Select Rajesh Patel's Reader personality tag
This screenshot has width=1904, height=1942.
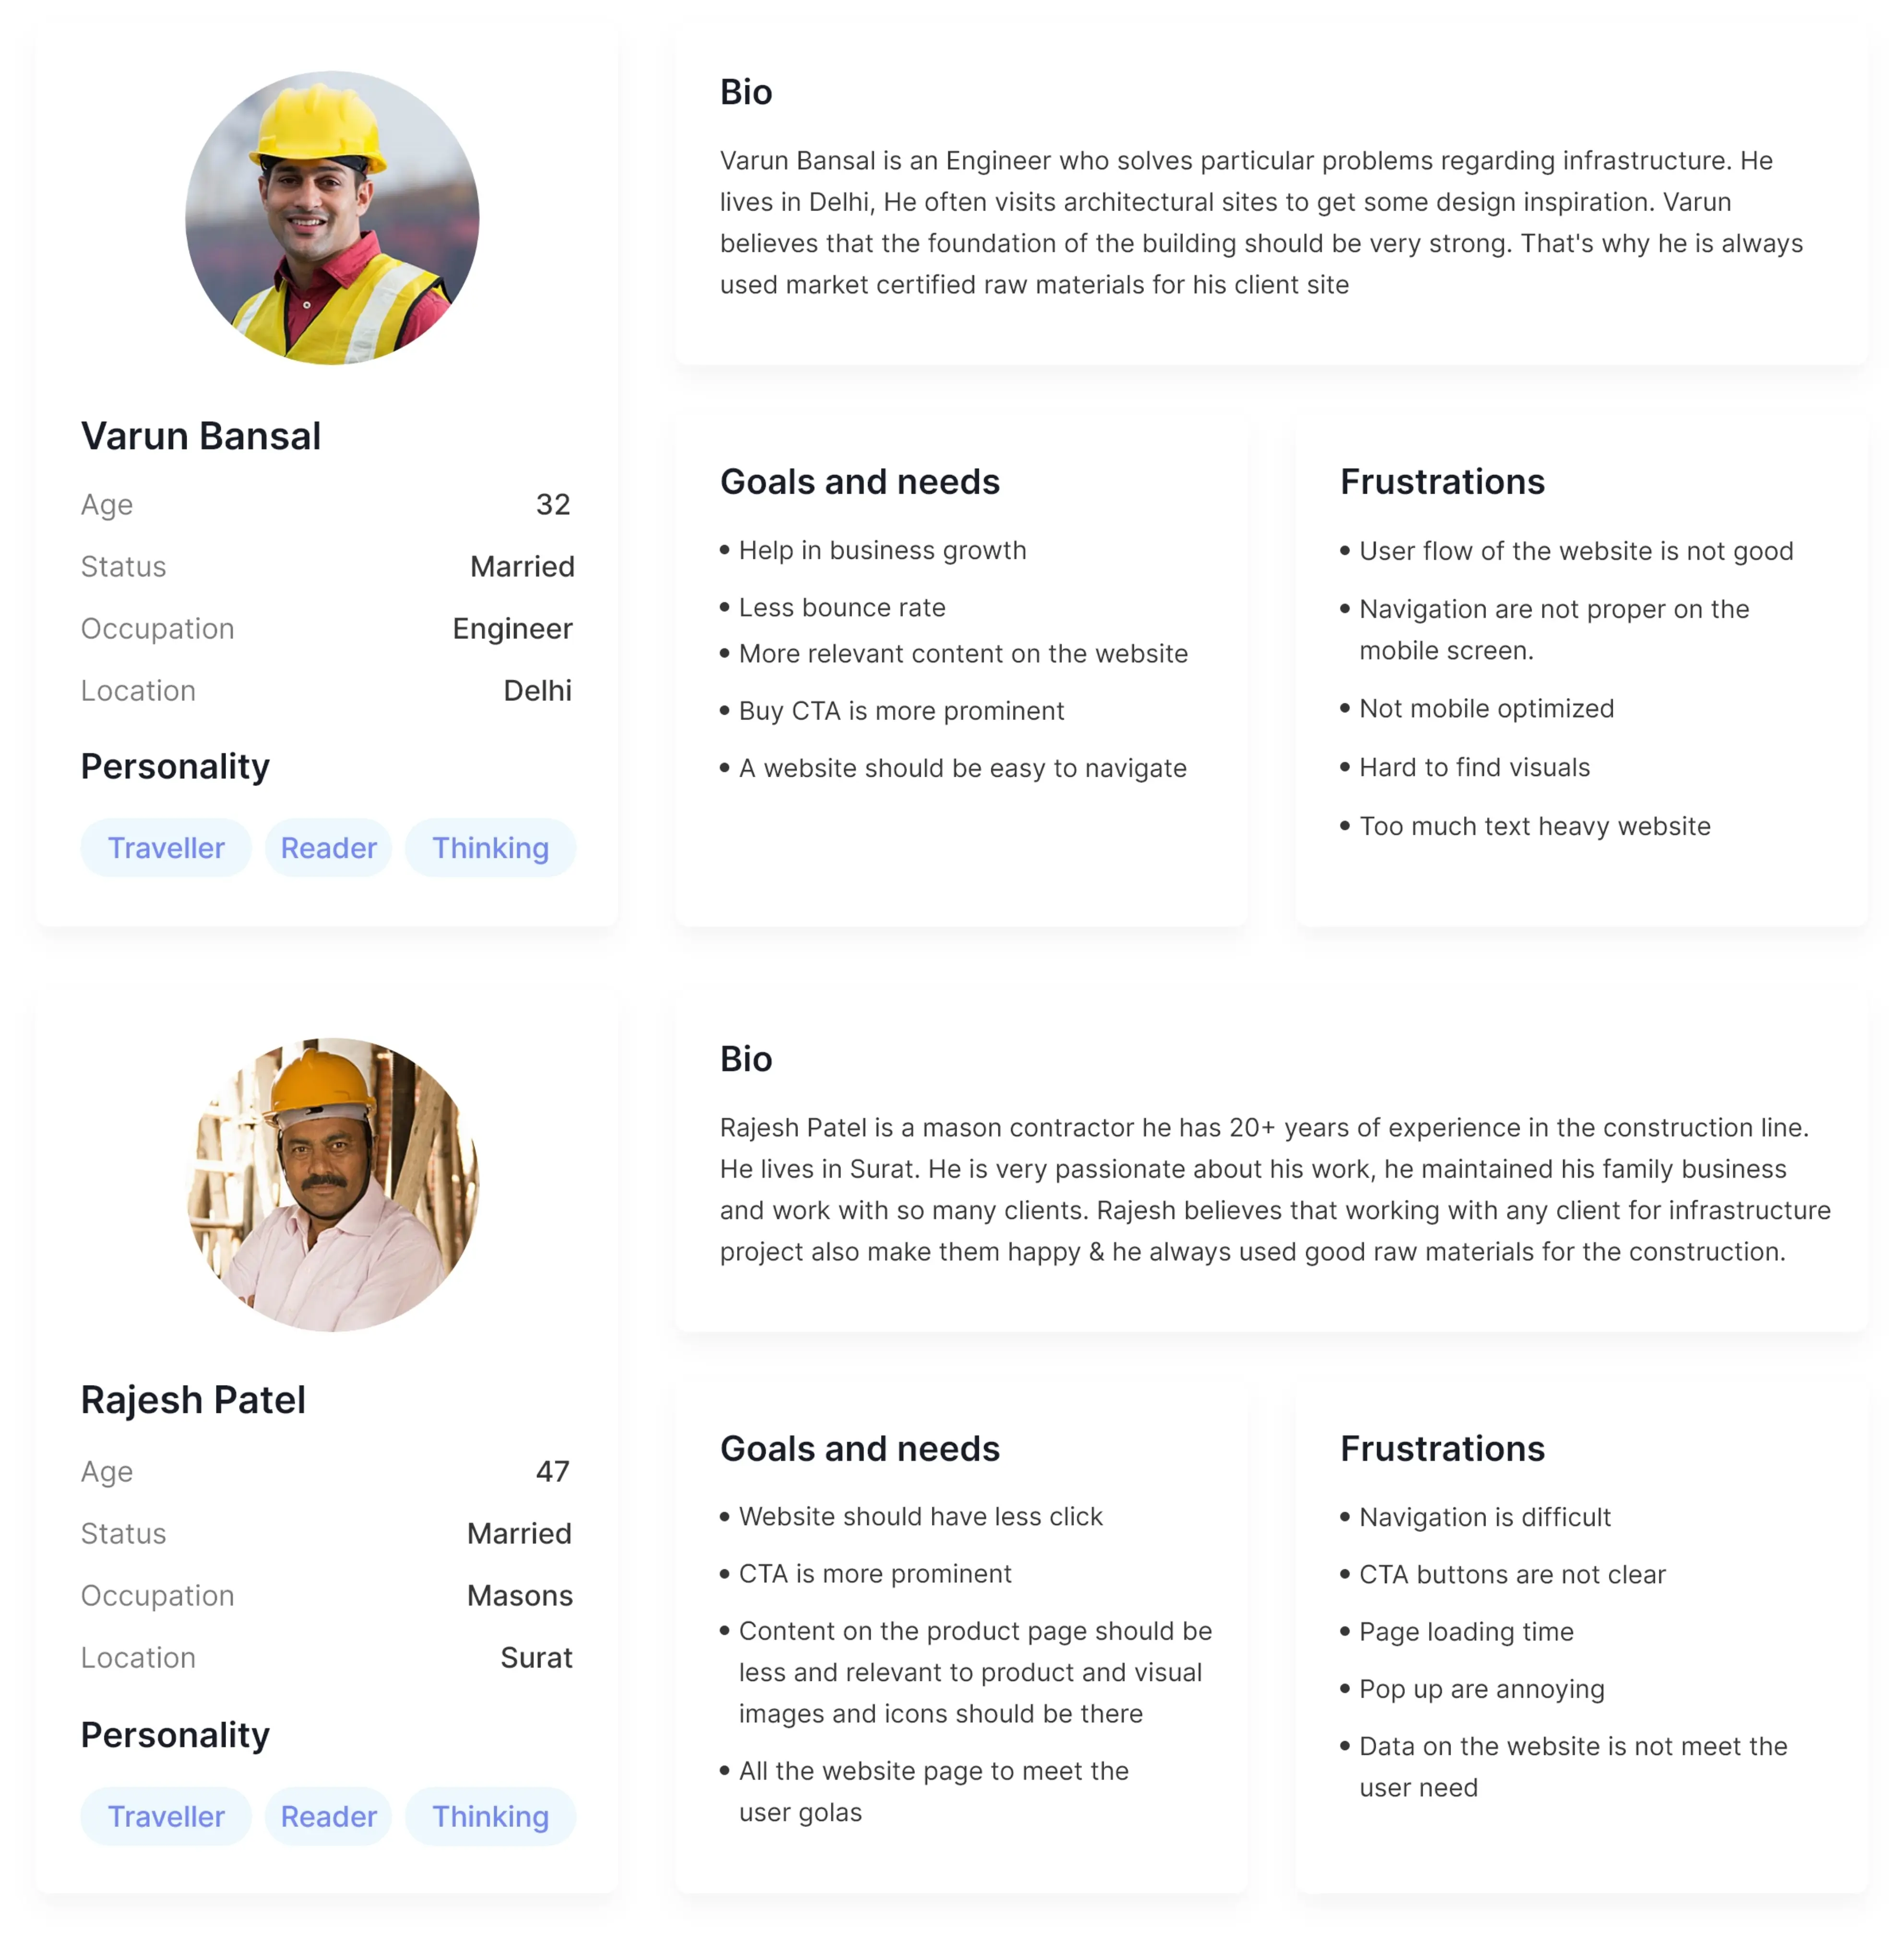[x=328, y=1816]
